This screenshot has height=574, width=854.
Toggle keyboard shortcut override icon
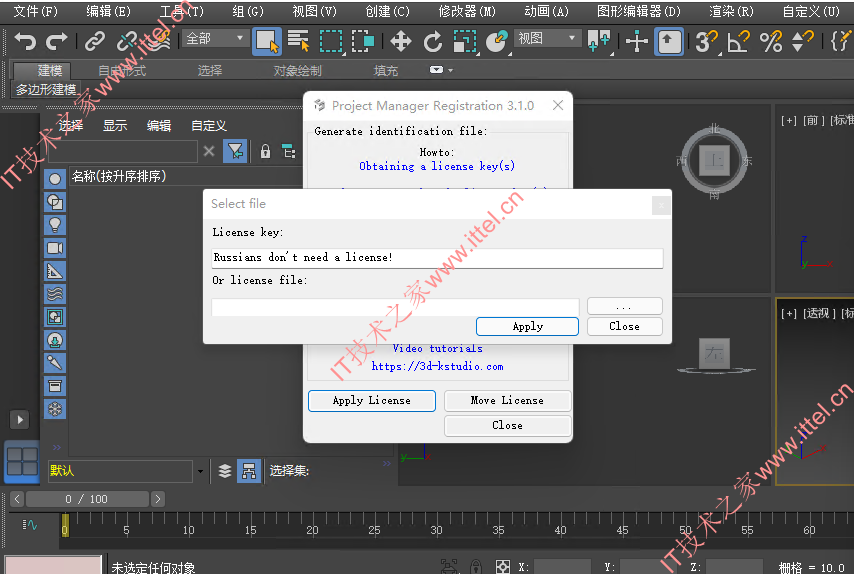(669, 41)
